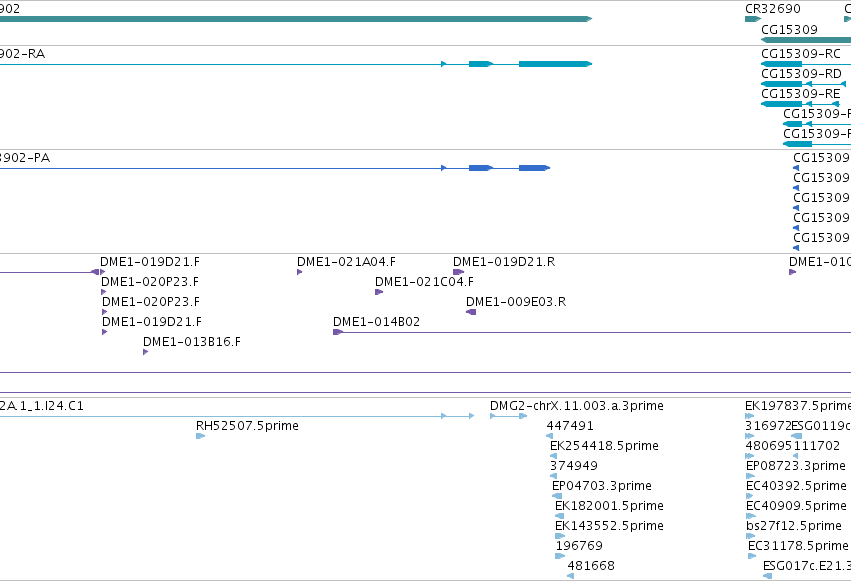Select feature DME1-013B16.F

click(192, 342)
